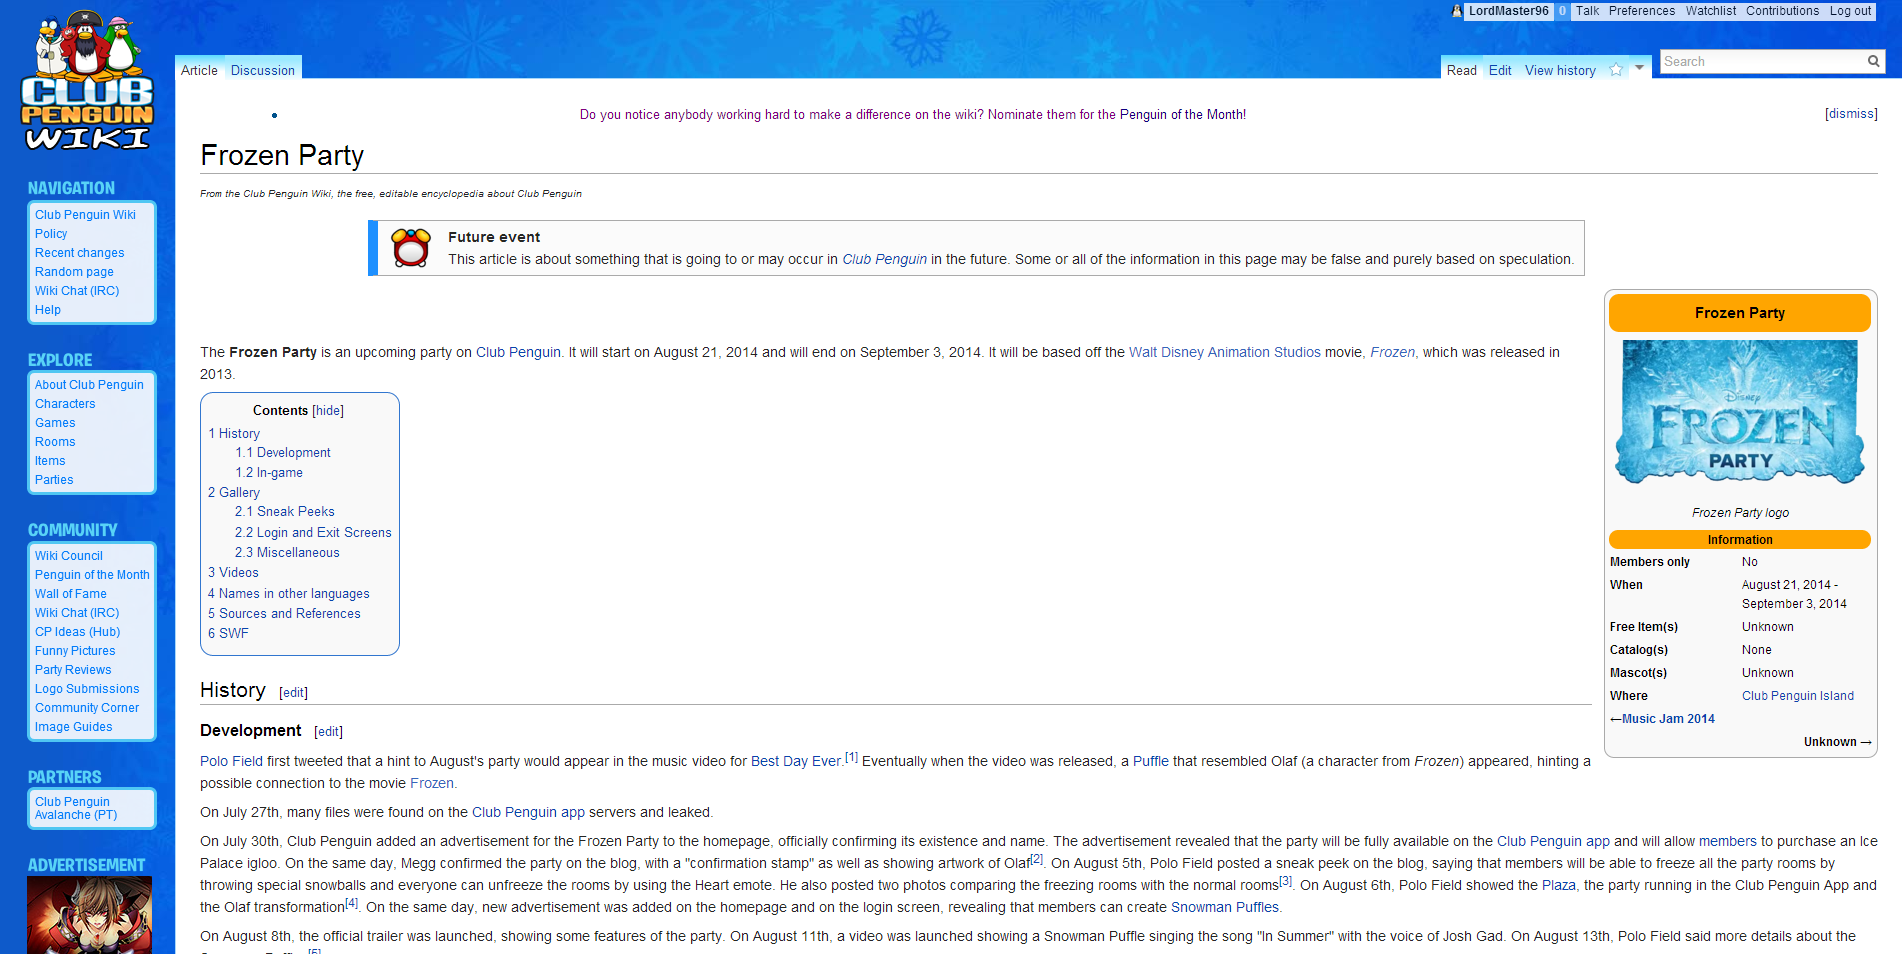Screen dimensions: 1902x954
Task: Jump to 1 History in contents
Action: 234,434
